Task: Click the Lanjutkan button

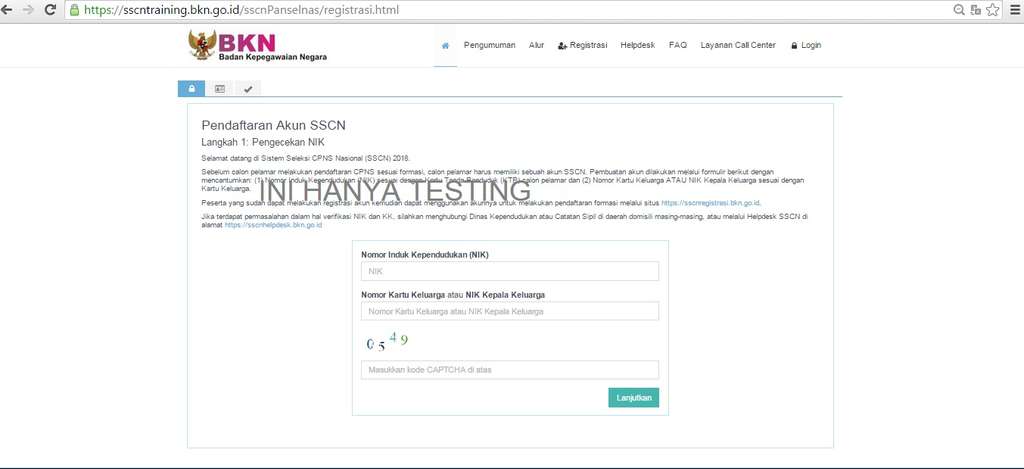Action: tap(633, 398)
